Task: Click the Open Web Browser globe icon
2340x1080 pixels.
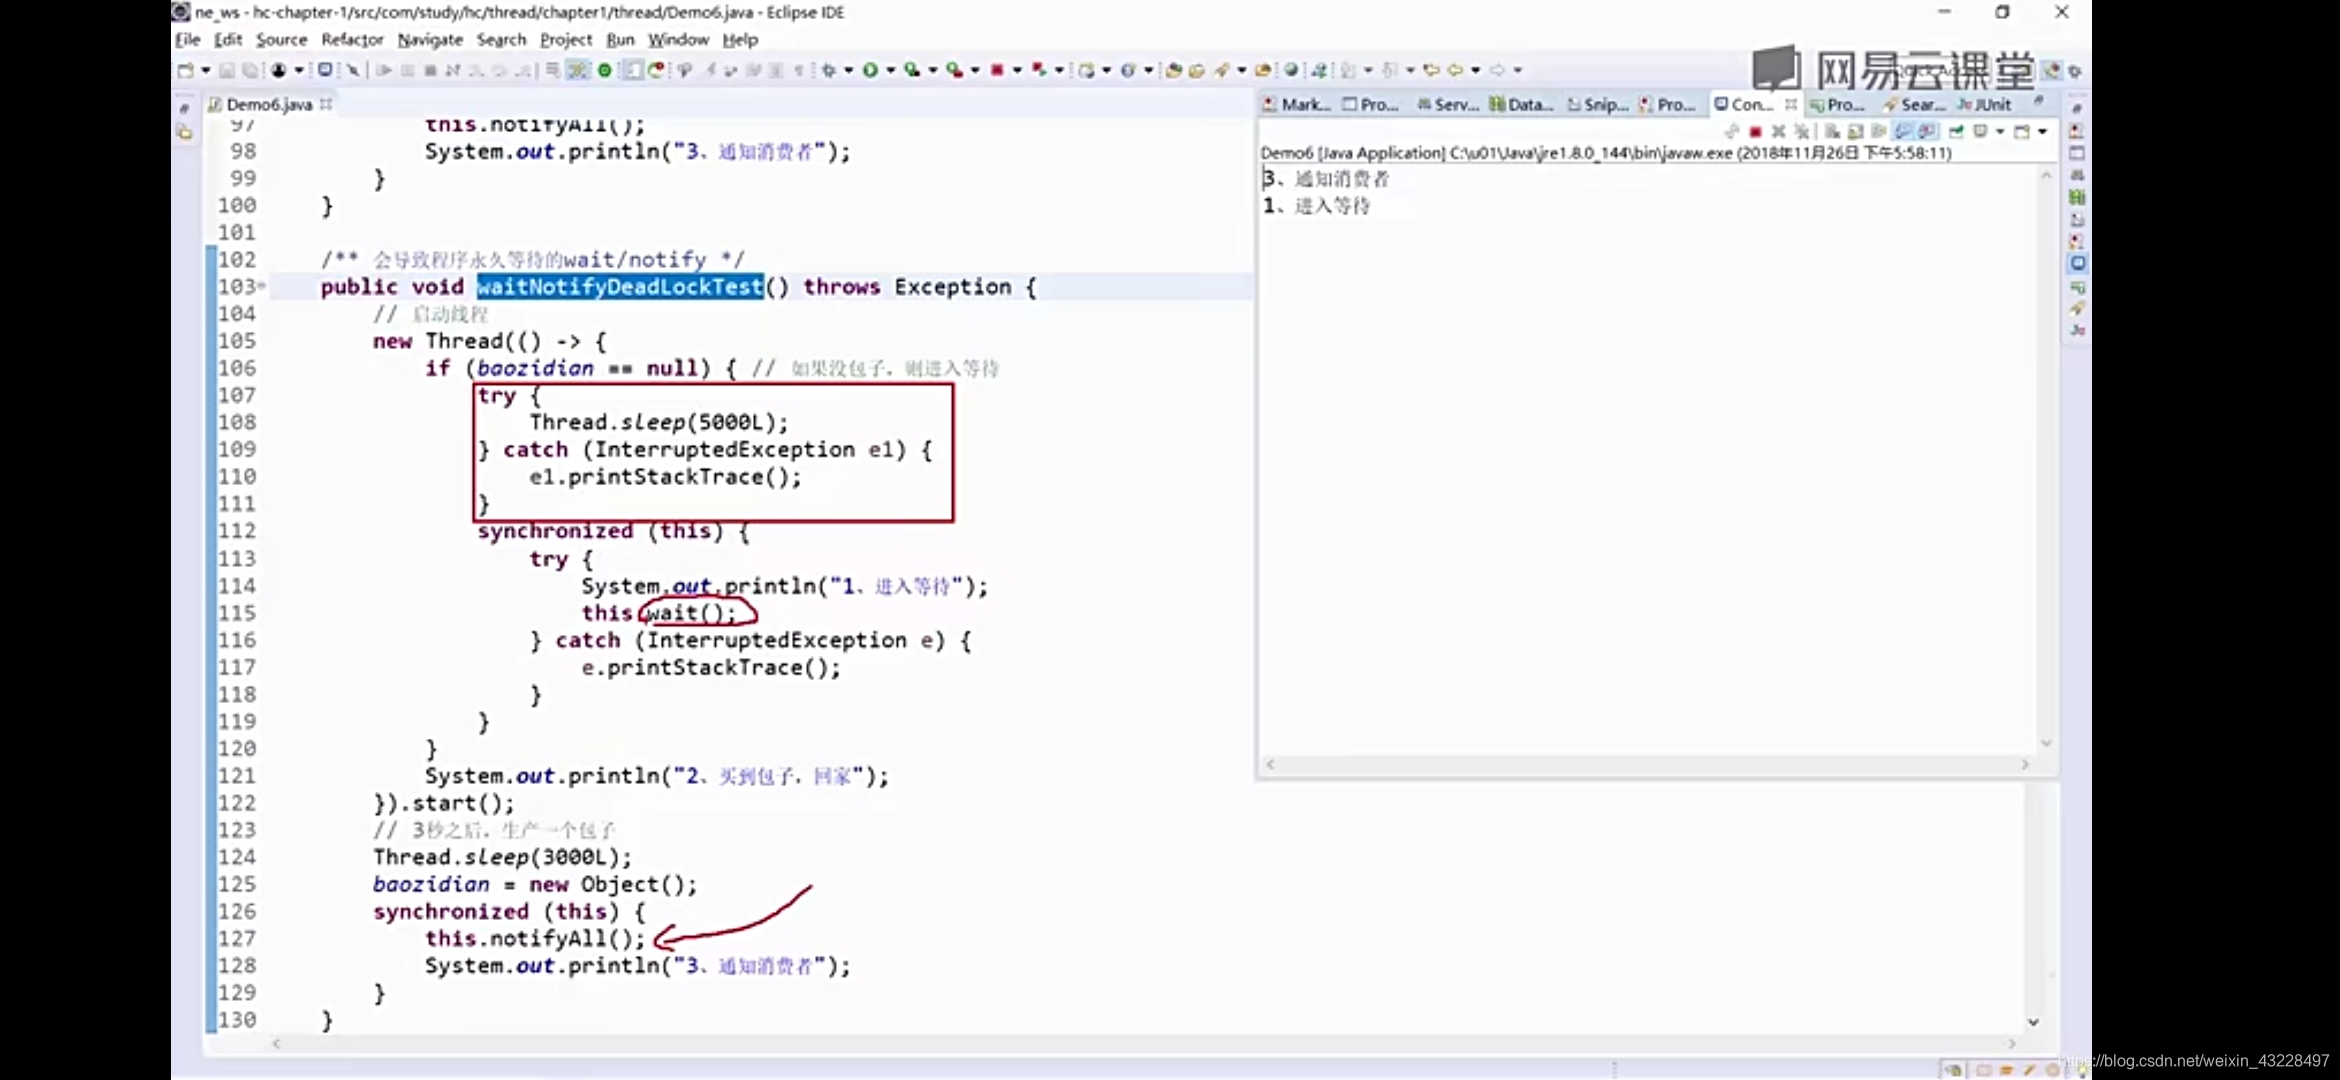Action: coord(1291,70)
